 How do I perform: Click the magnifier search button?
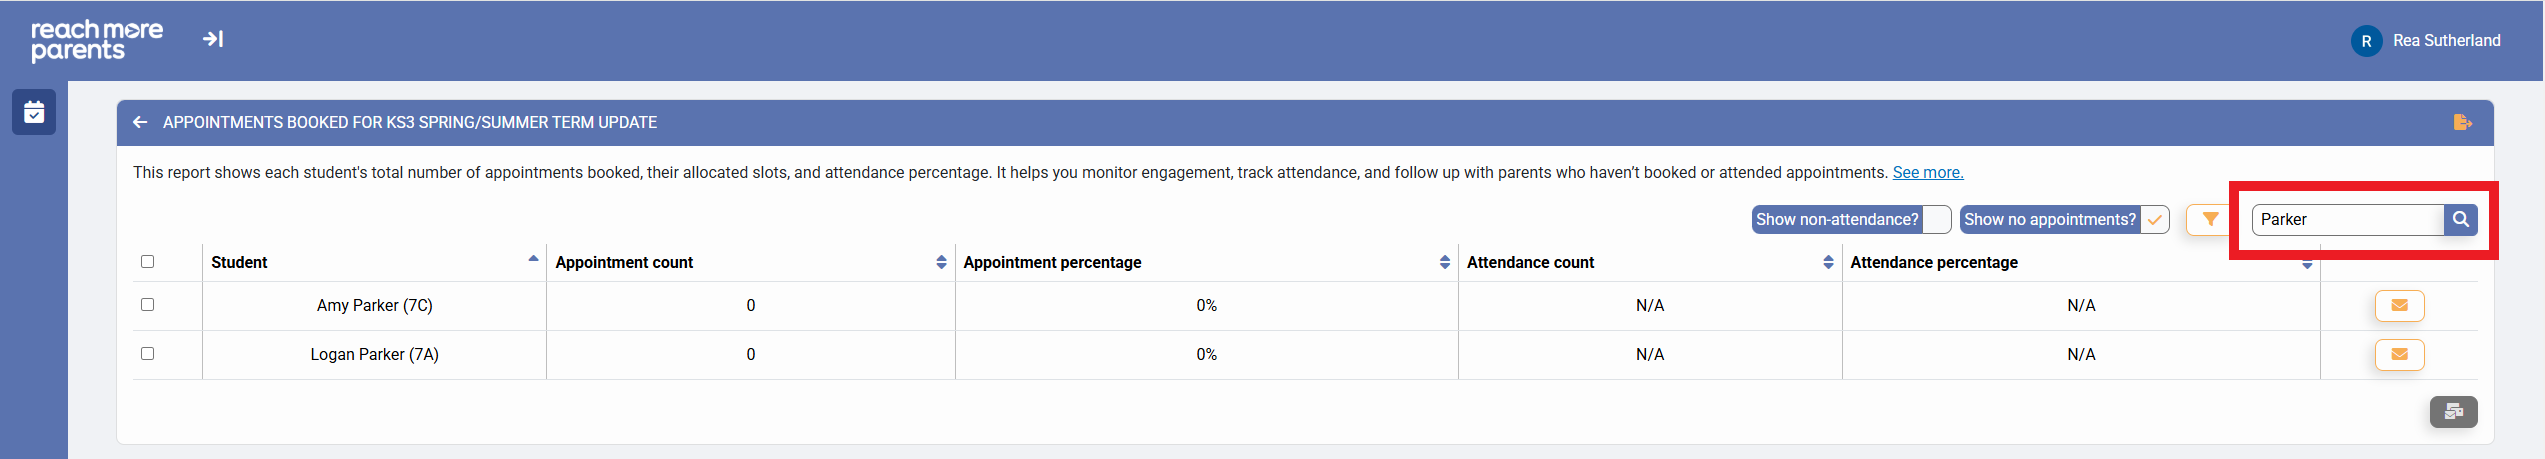2460,219
